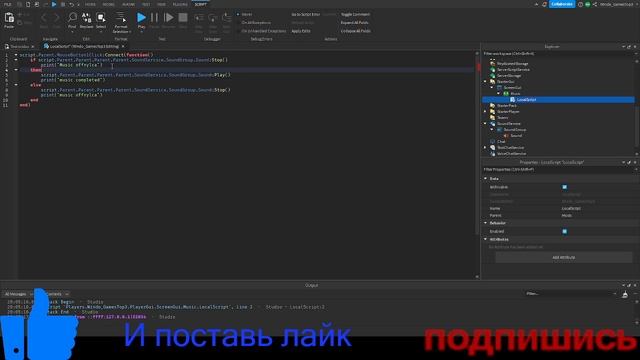
Task: Click the undo arrow in quick-access bar
Action: point(71,4)
